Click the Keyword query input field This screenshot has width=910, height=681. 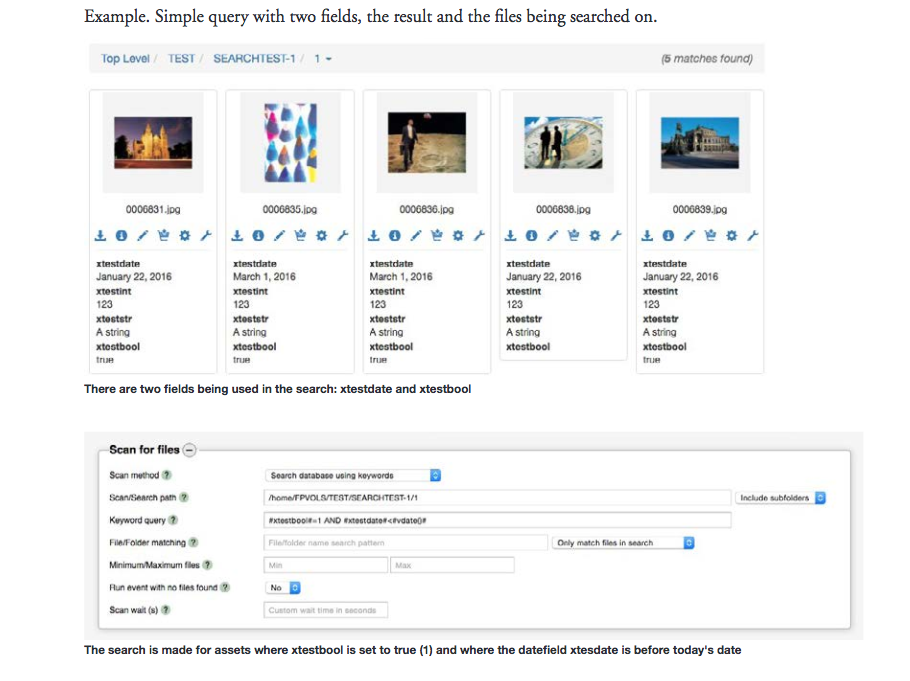pyautogui.click(x=497, y=520)
